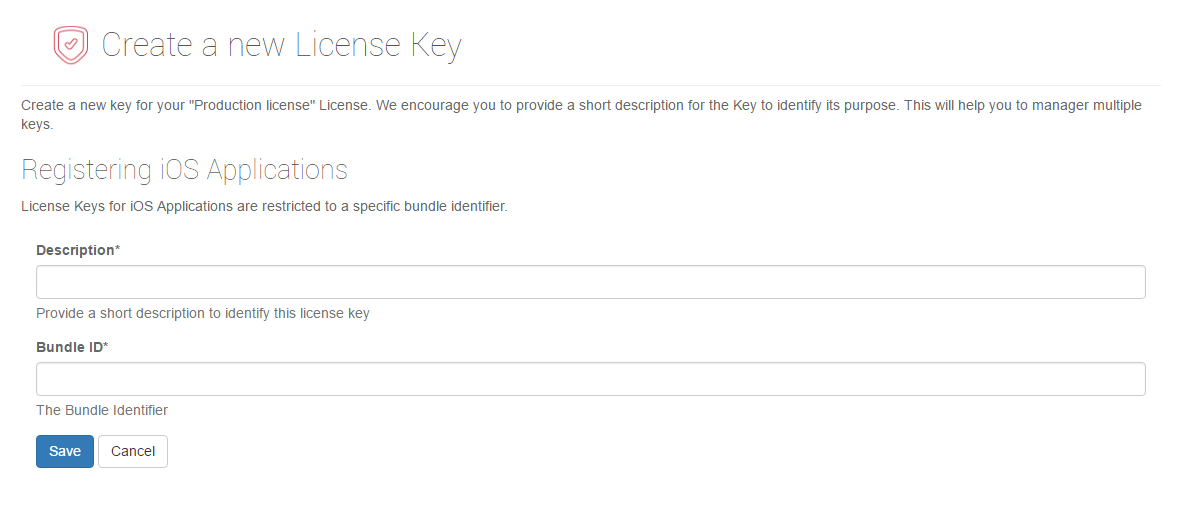Click the sentence about restricted bundle identifier
The height and width of the screenshot is (510, 1178).
[264, 207]
